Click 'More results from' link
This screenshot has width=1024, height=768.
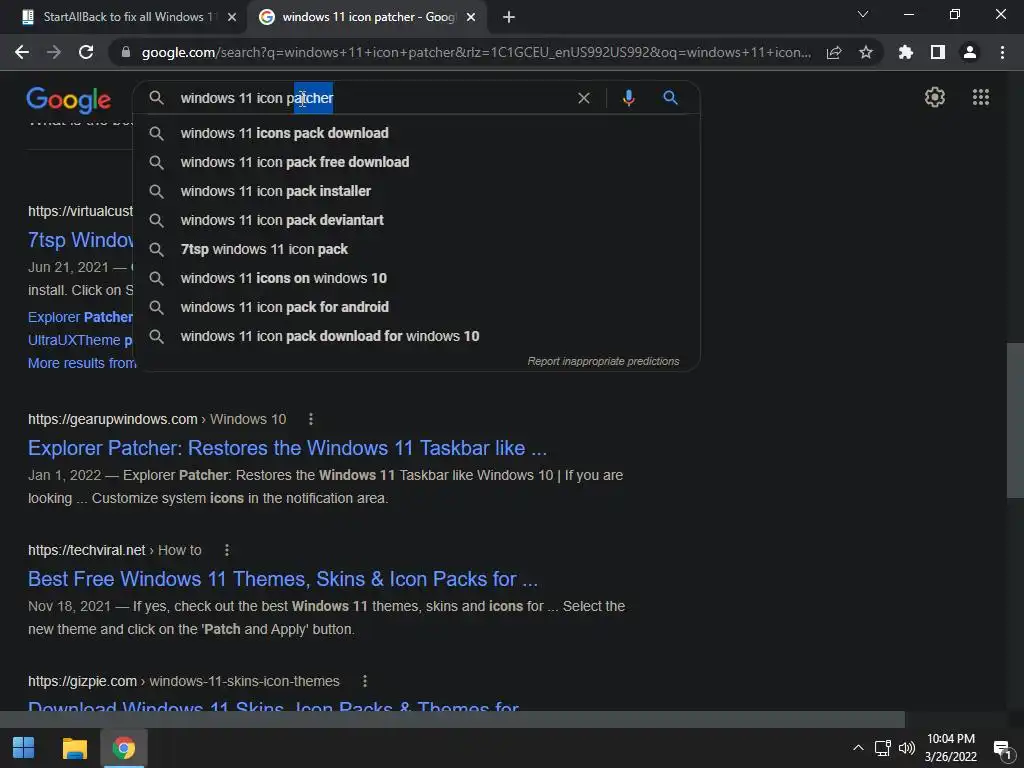coord(82,363)
